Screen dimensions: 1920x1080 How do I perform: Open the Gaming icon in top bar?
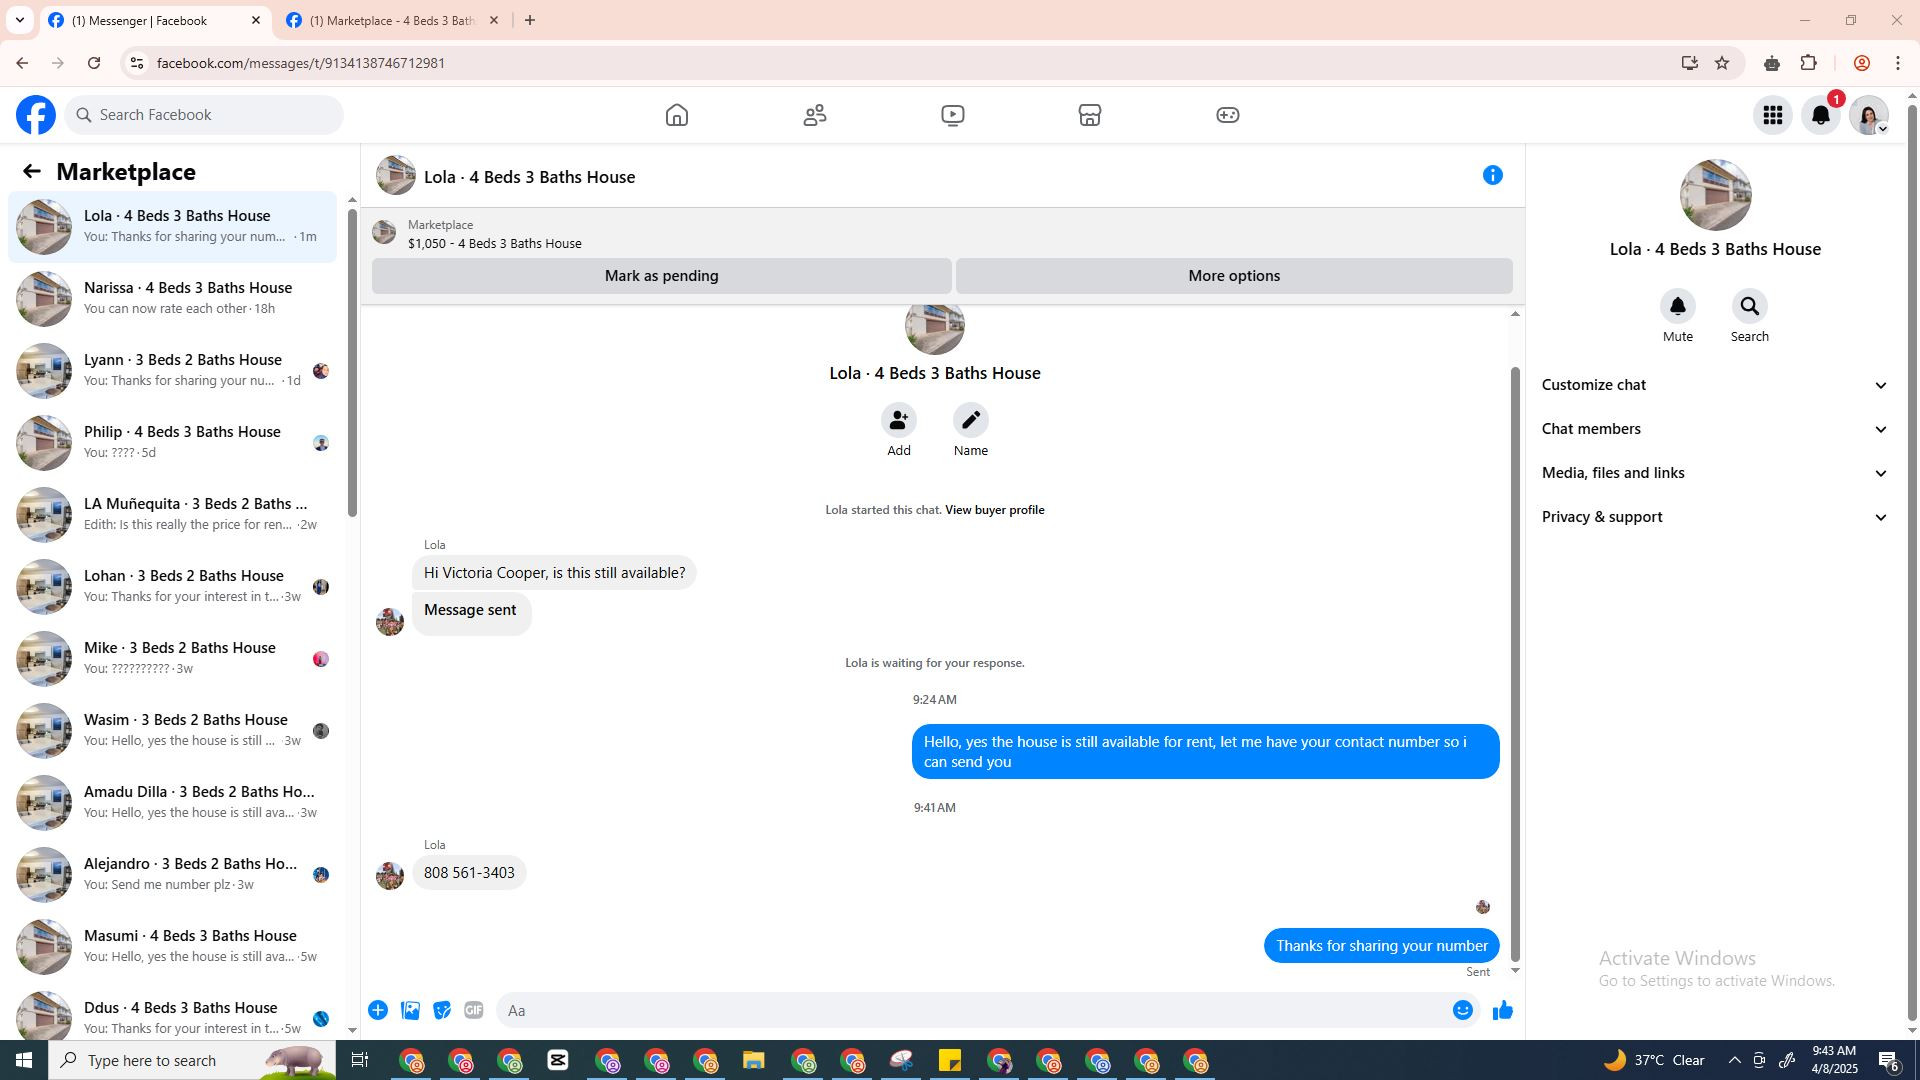(1227, 115)
